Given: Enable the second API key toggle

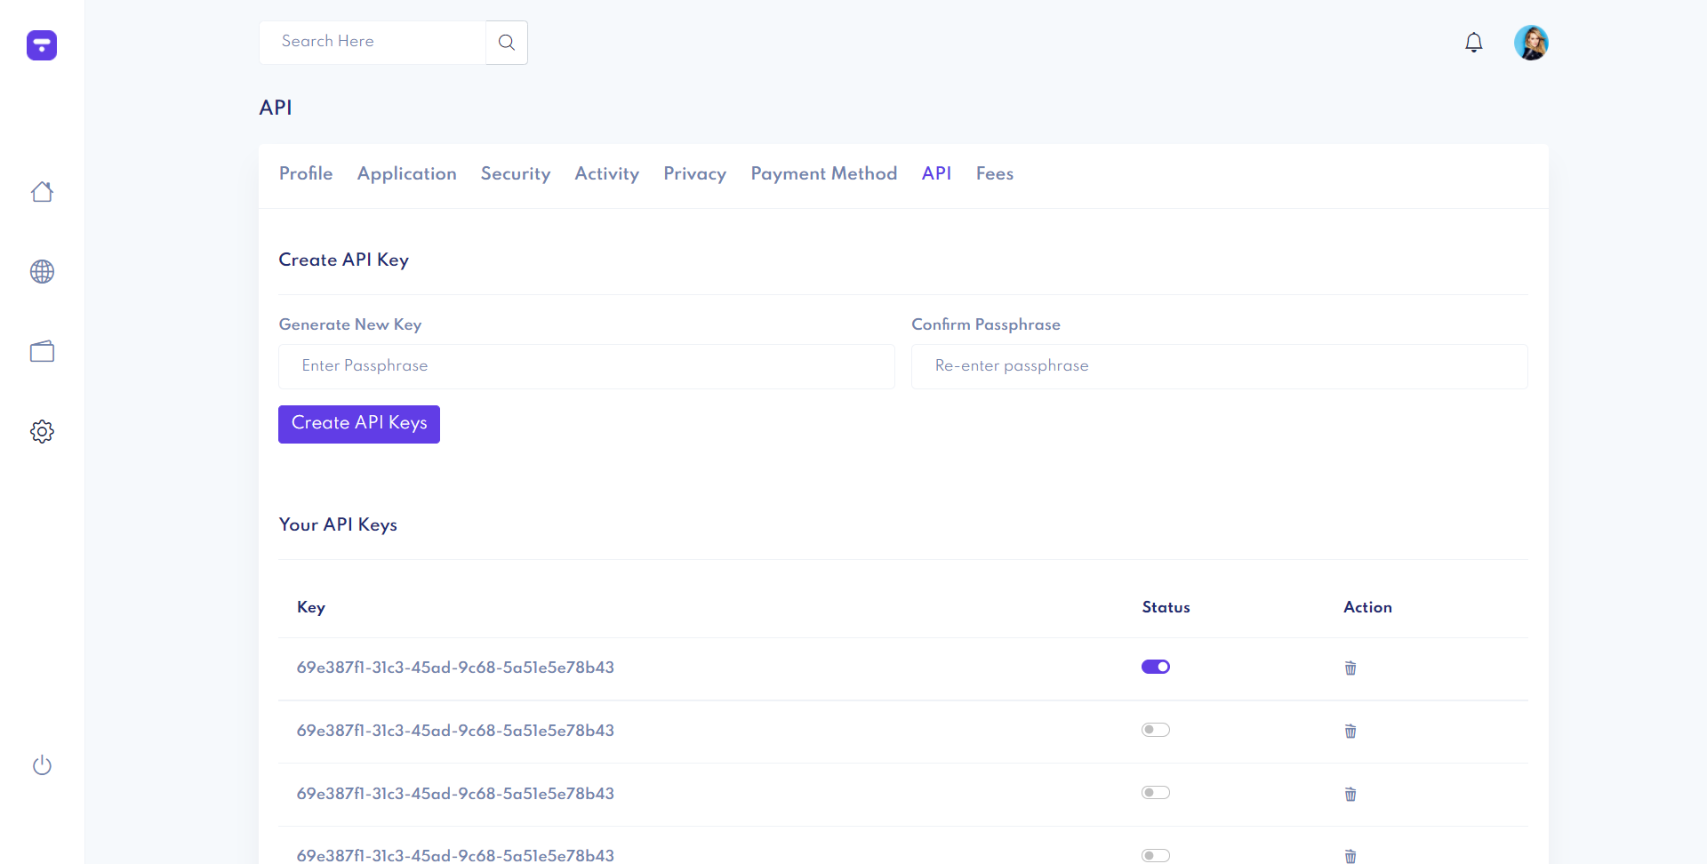Looking at the screenshot, I should [1155, 730].
